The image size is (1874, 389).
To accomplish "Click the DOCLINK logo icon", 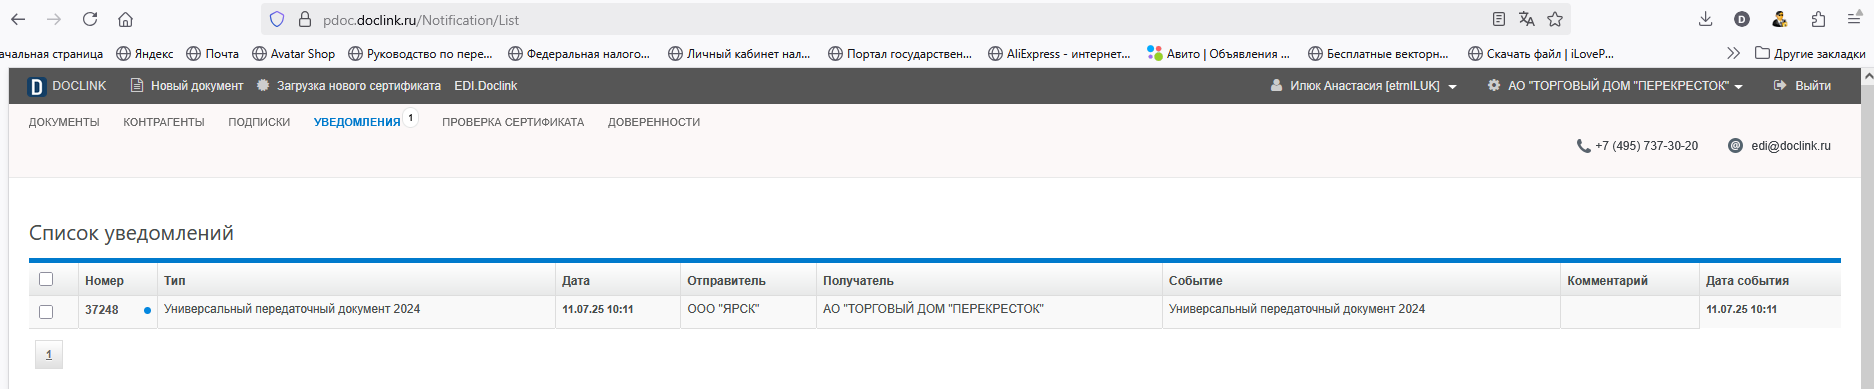I will (x=37, y=86).
